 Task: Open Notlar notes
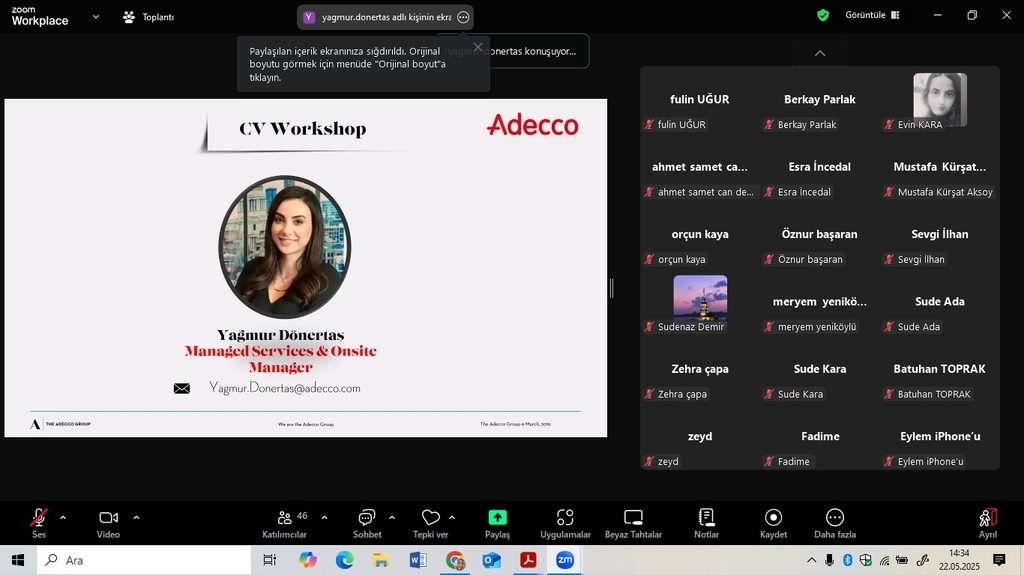coord(706,523)
